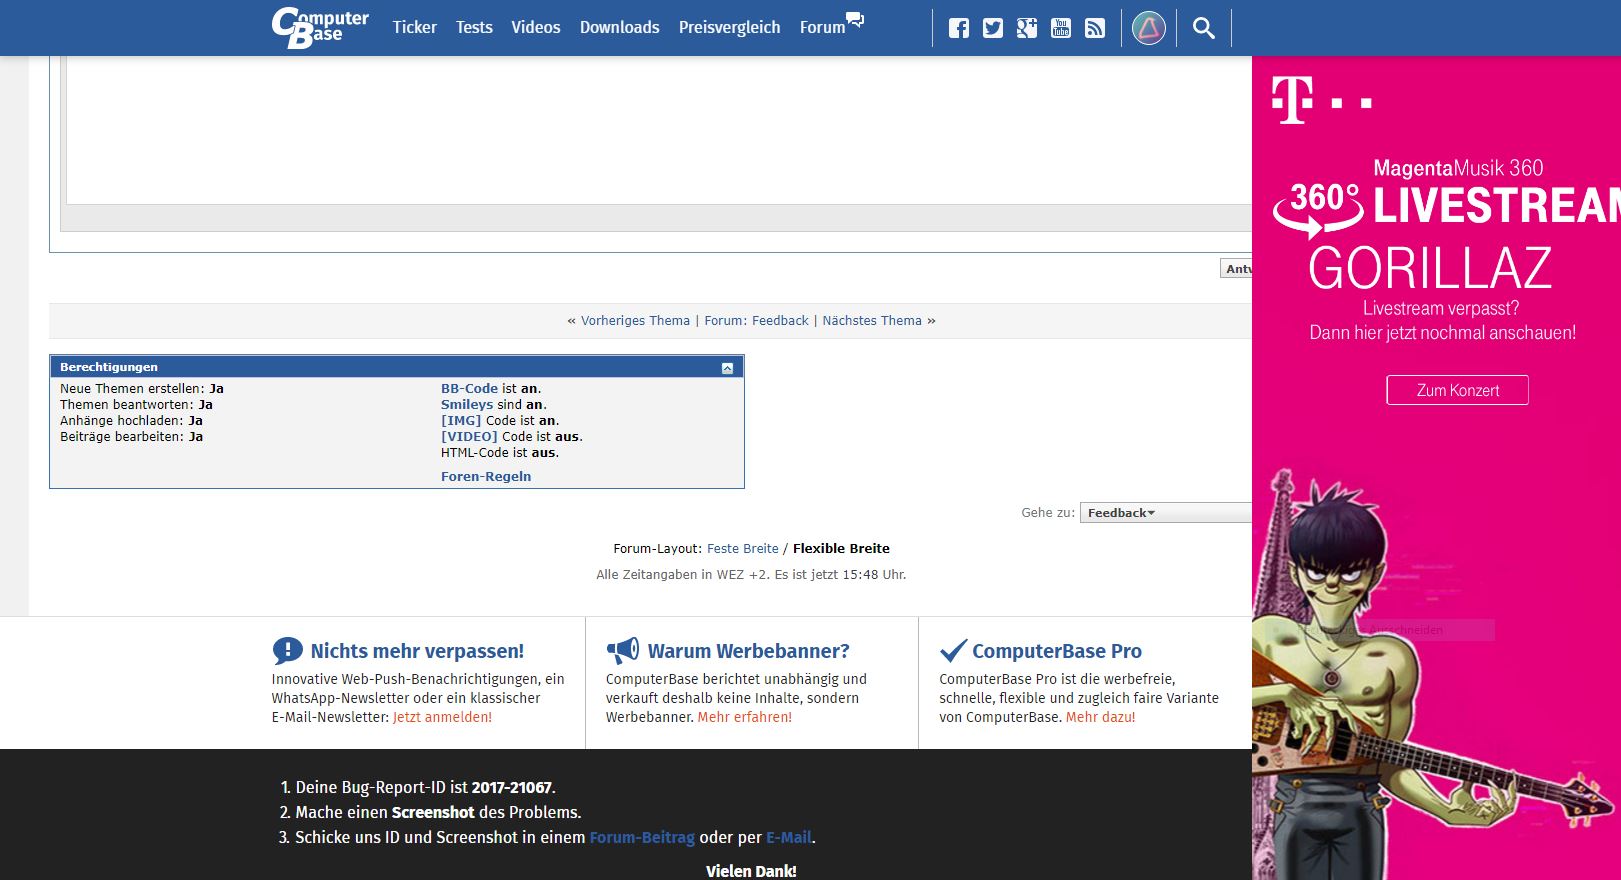The image size is (1621, 880).
Task: Click Mehr dazu link
Action: (1100, 718)
